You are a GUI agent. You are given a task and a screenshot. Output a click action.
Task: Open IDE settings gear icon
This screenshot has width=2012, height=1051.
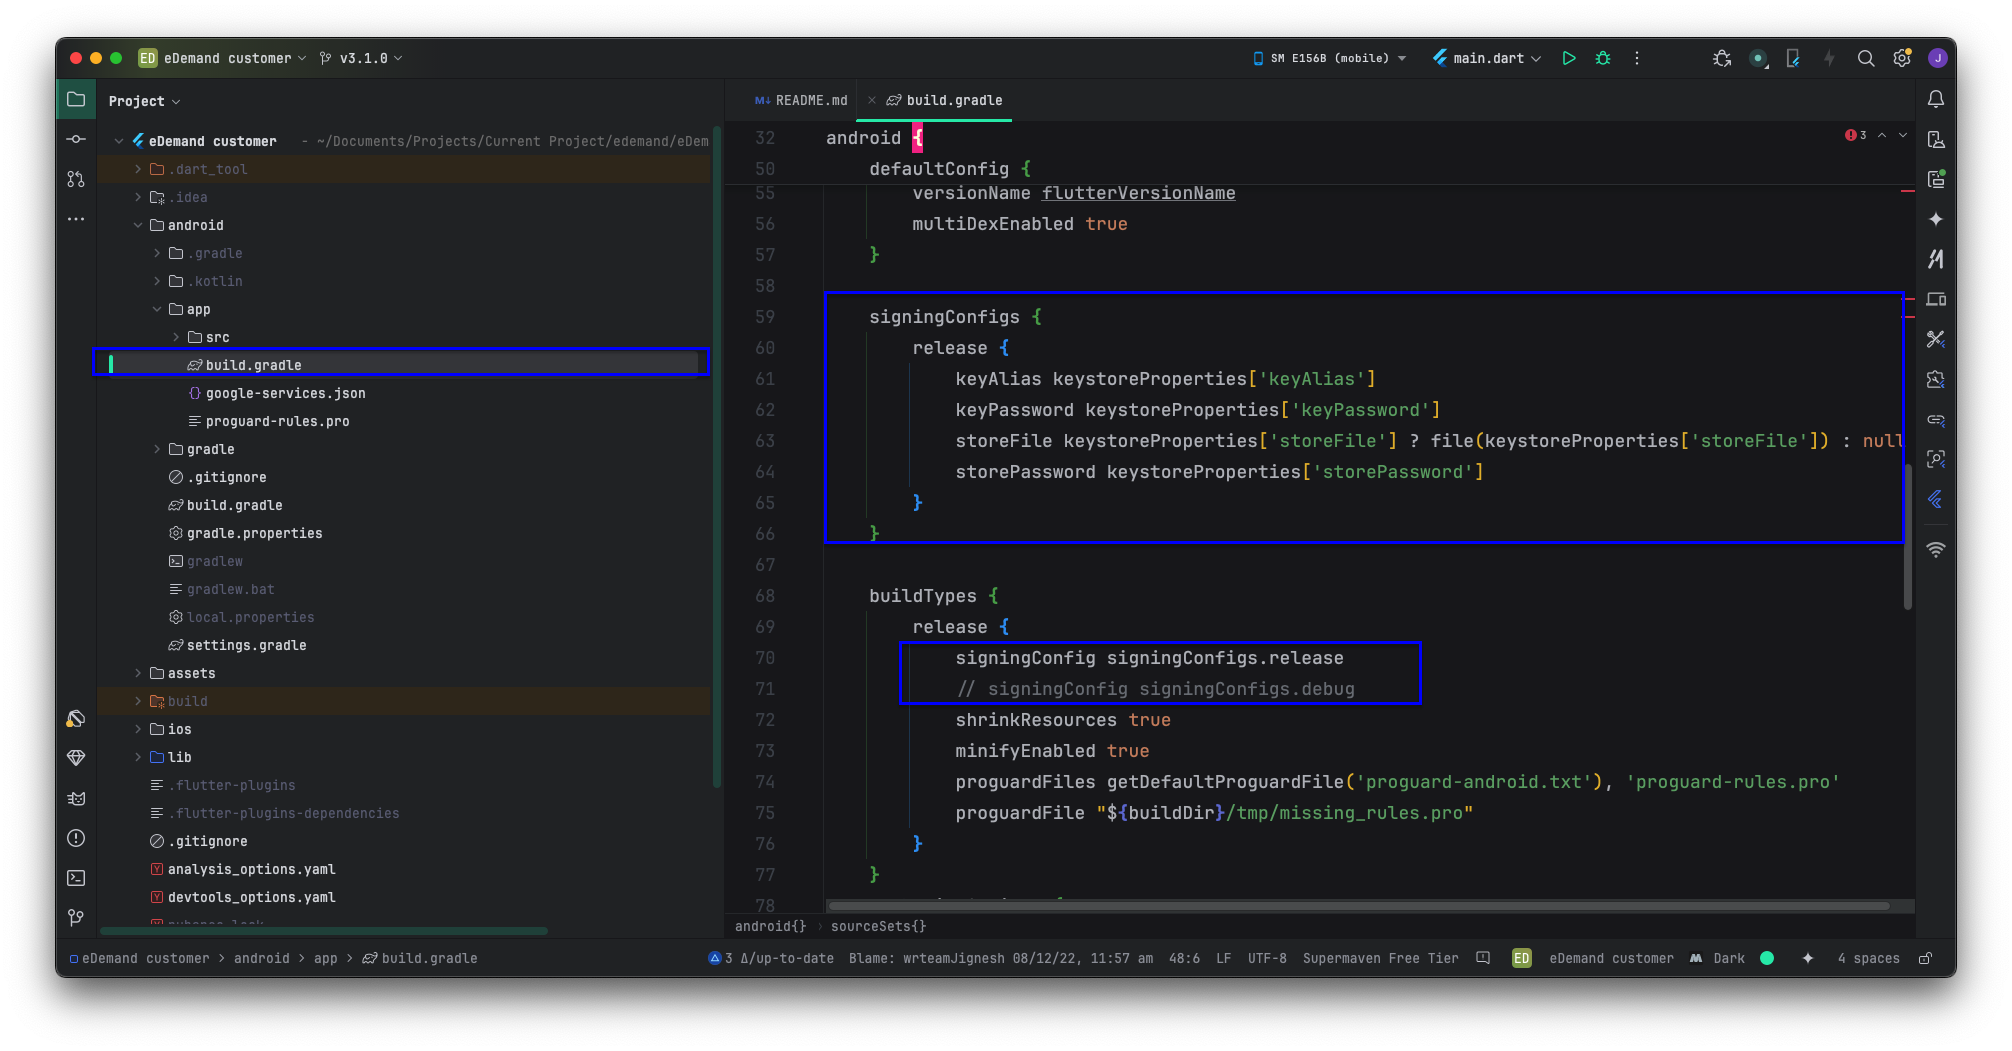point(1902,58)
